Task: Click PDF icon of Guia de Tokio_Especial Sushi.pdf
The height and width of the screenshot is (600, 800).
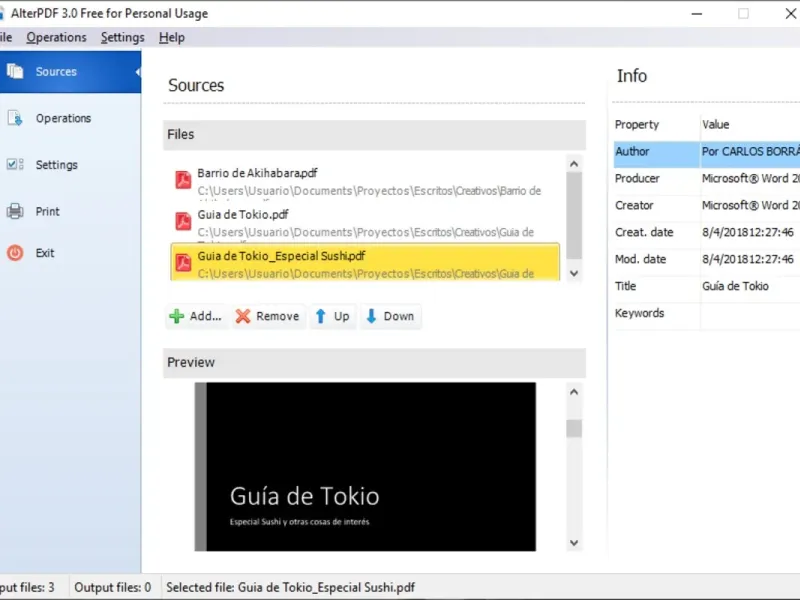Action: pos(183,262)
